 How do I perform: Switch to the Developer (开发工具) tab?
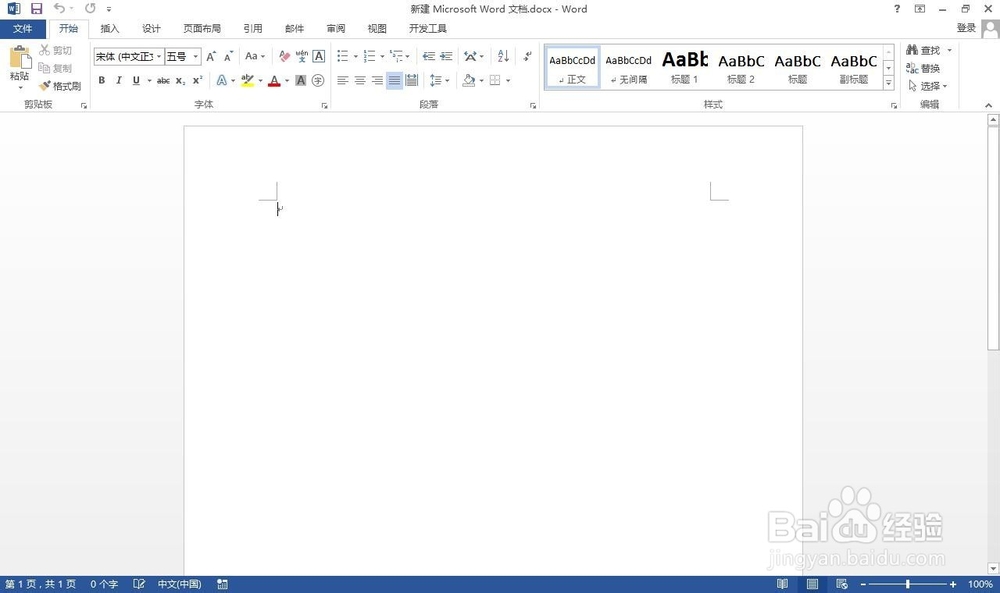427,29
